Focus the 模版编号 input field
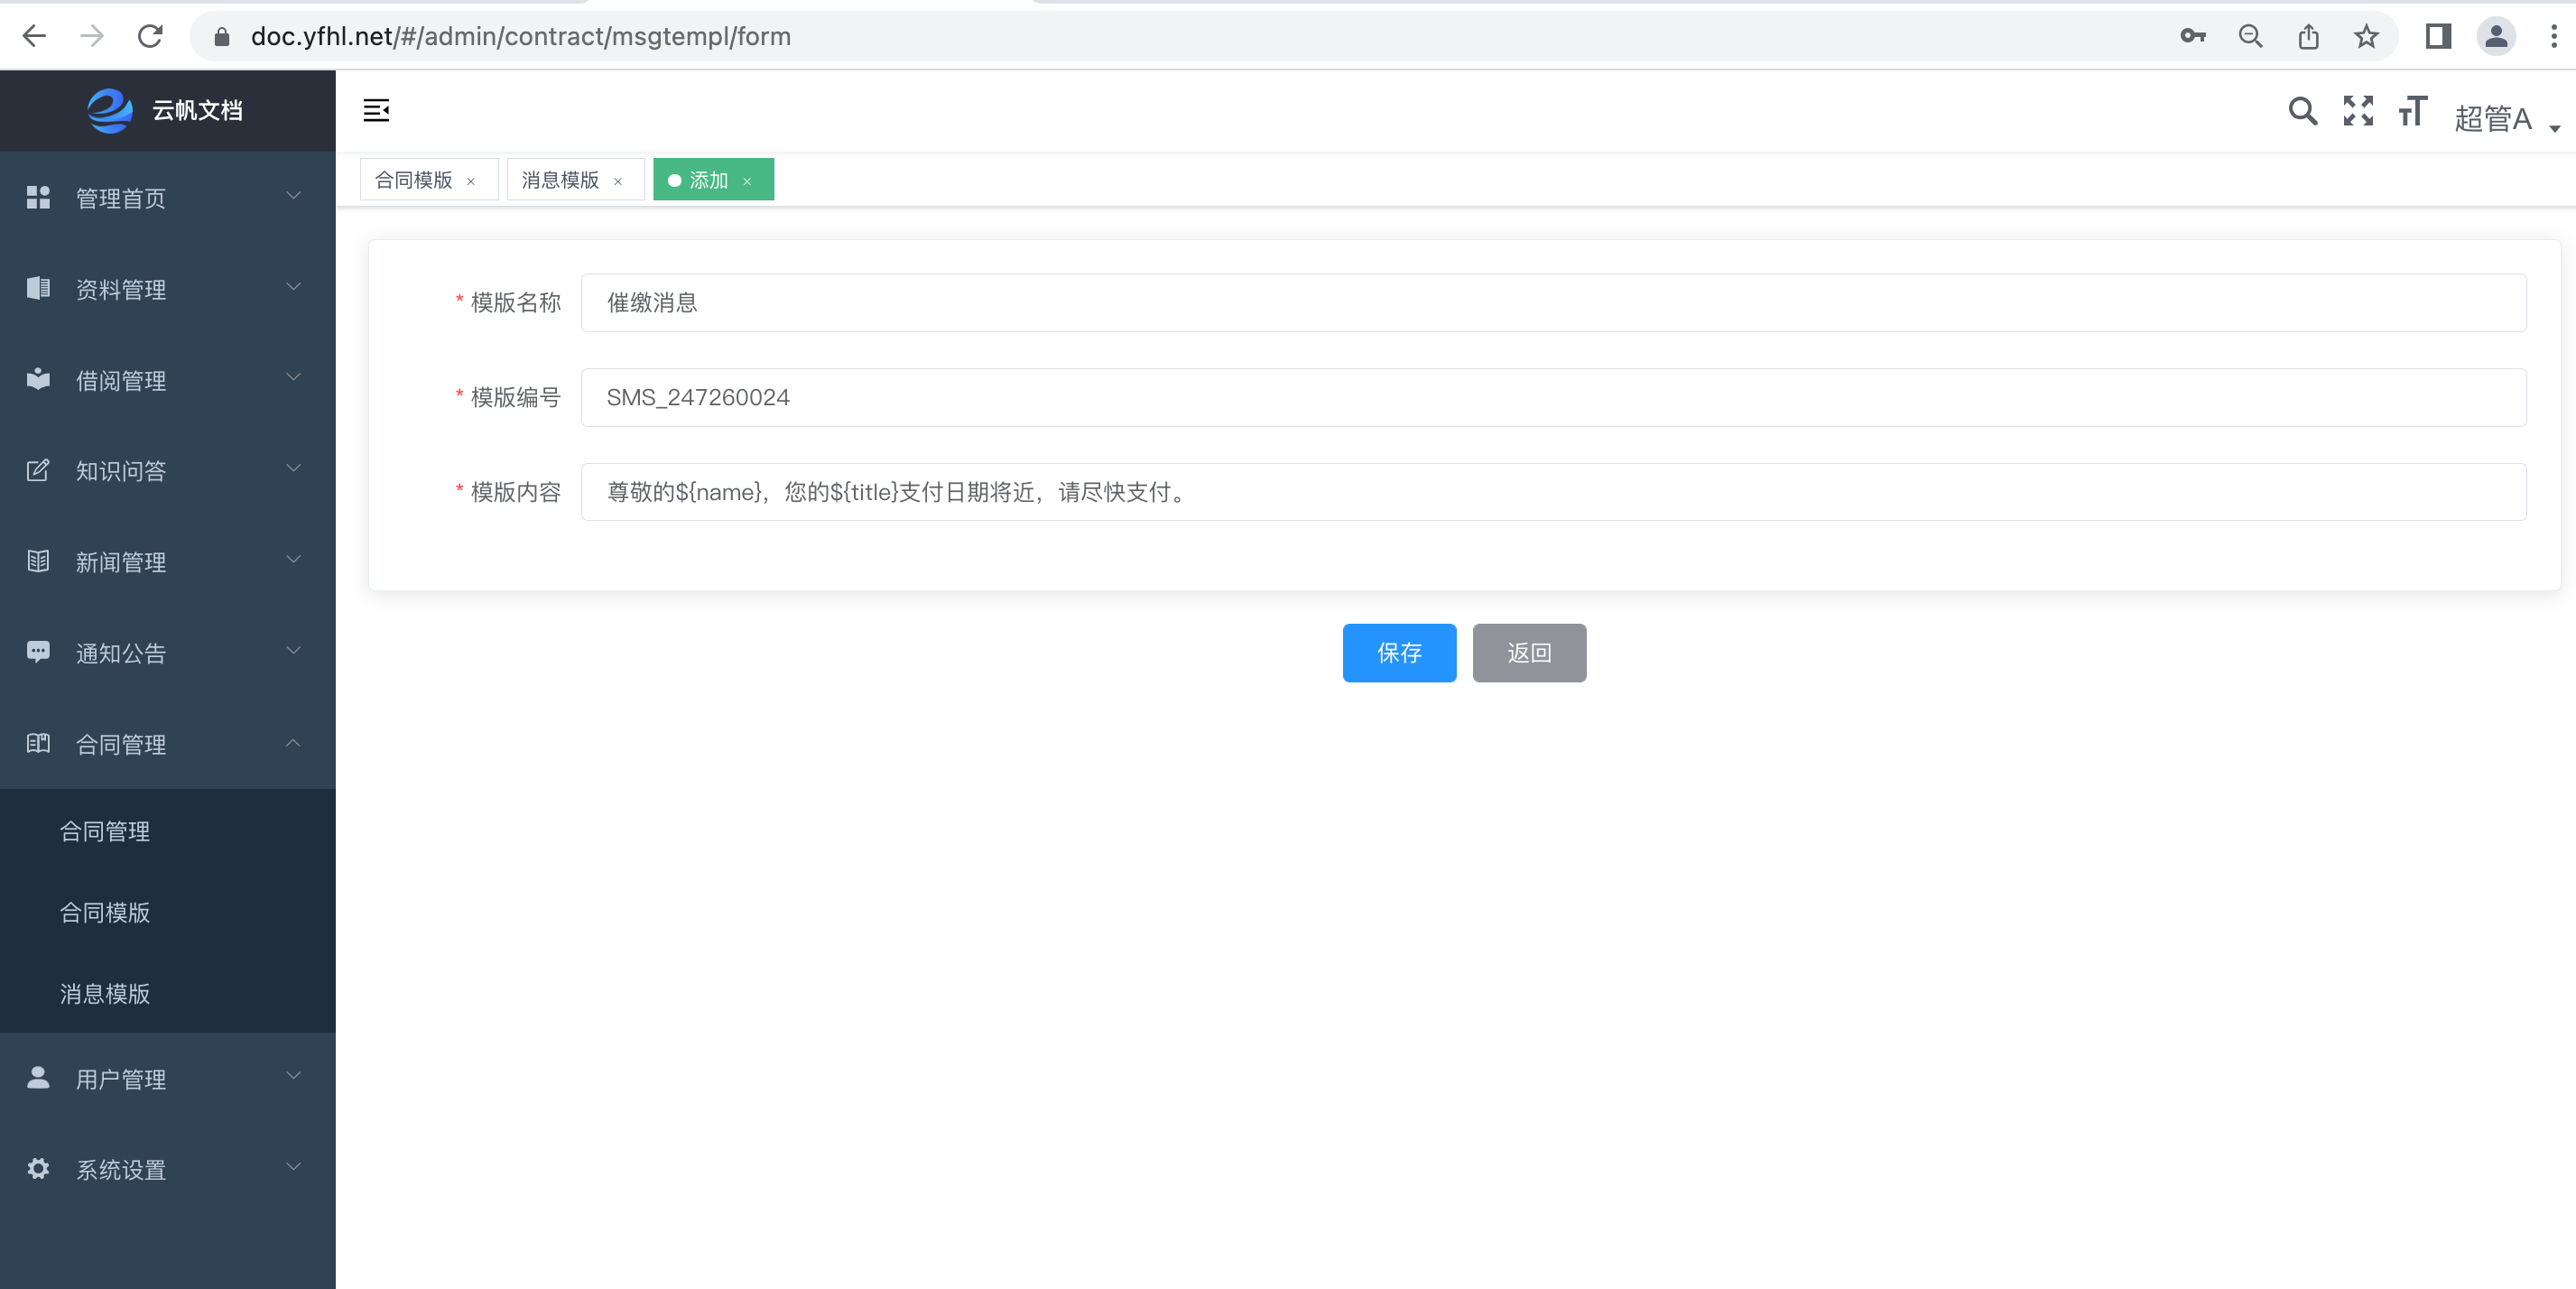 [x=1553, y=398]
